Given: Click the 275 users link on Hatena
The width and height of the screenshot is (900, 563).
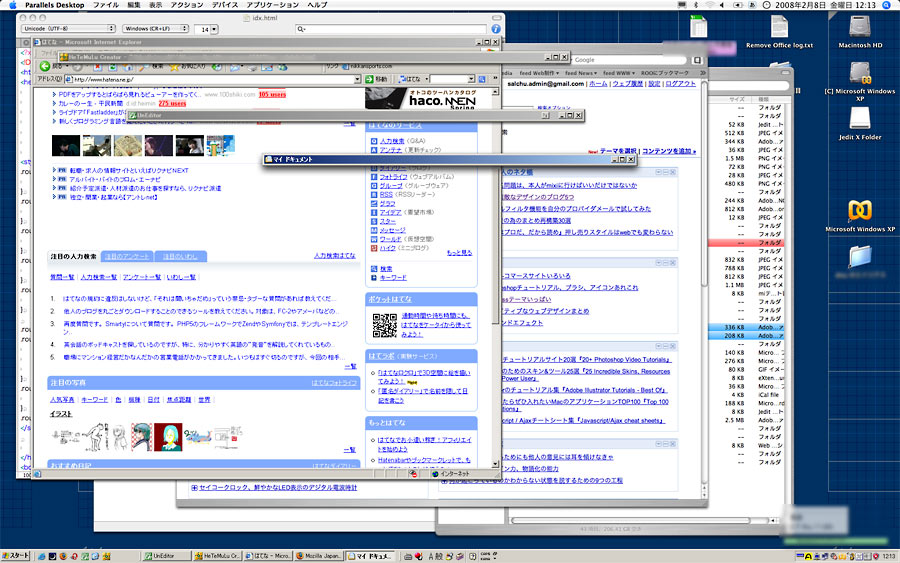Looking at the screenshot, I should click(172, 103).
